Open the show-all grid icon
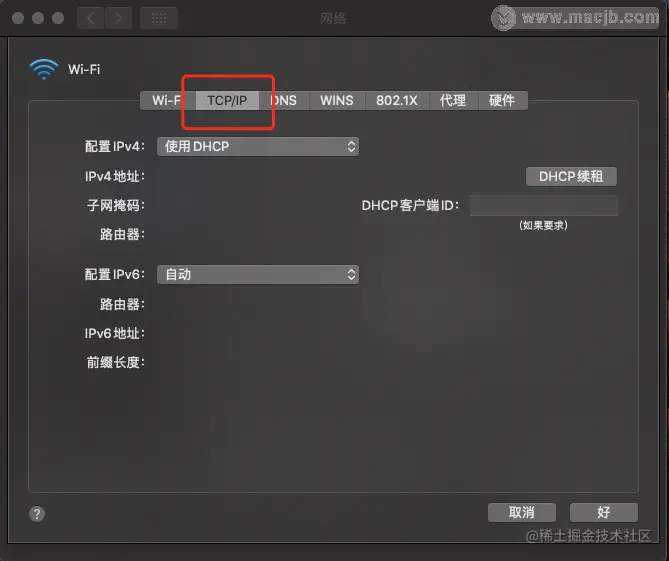Image resolution: width=669 pixels, height=561 pixels. pos(159,18)
